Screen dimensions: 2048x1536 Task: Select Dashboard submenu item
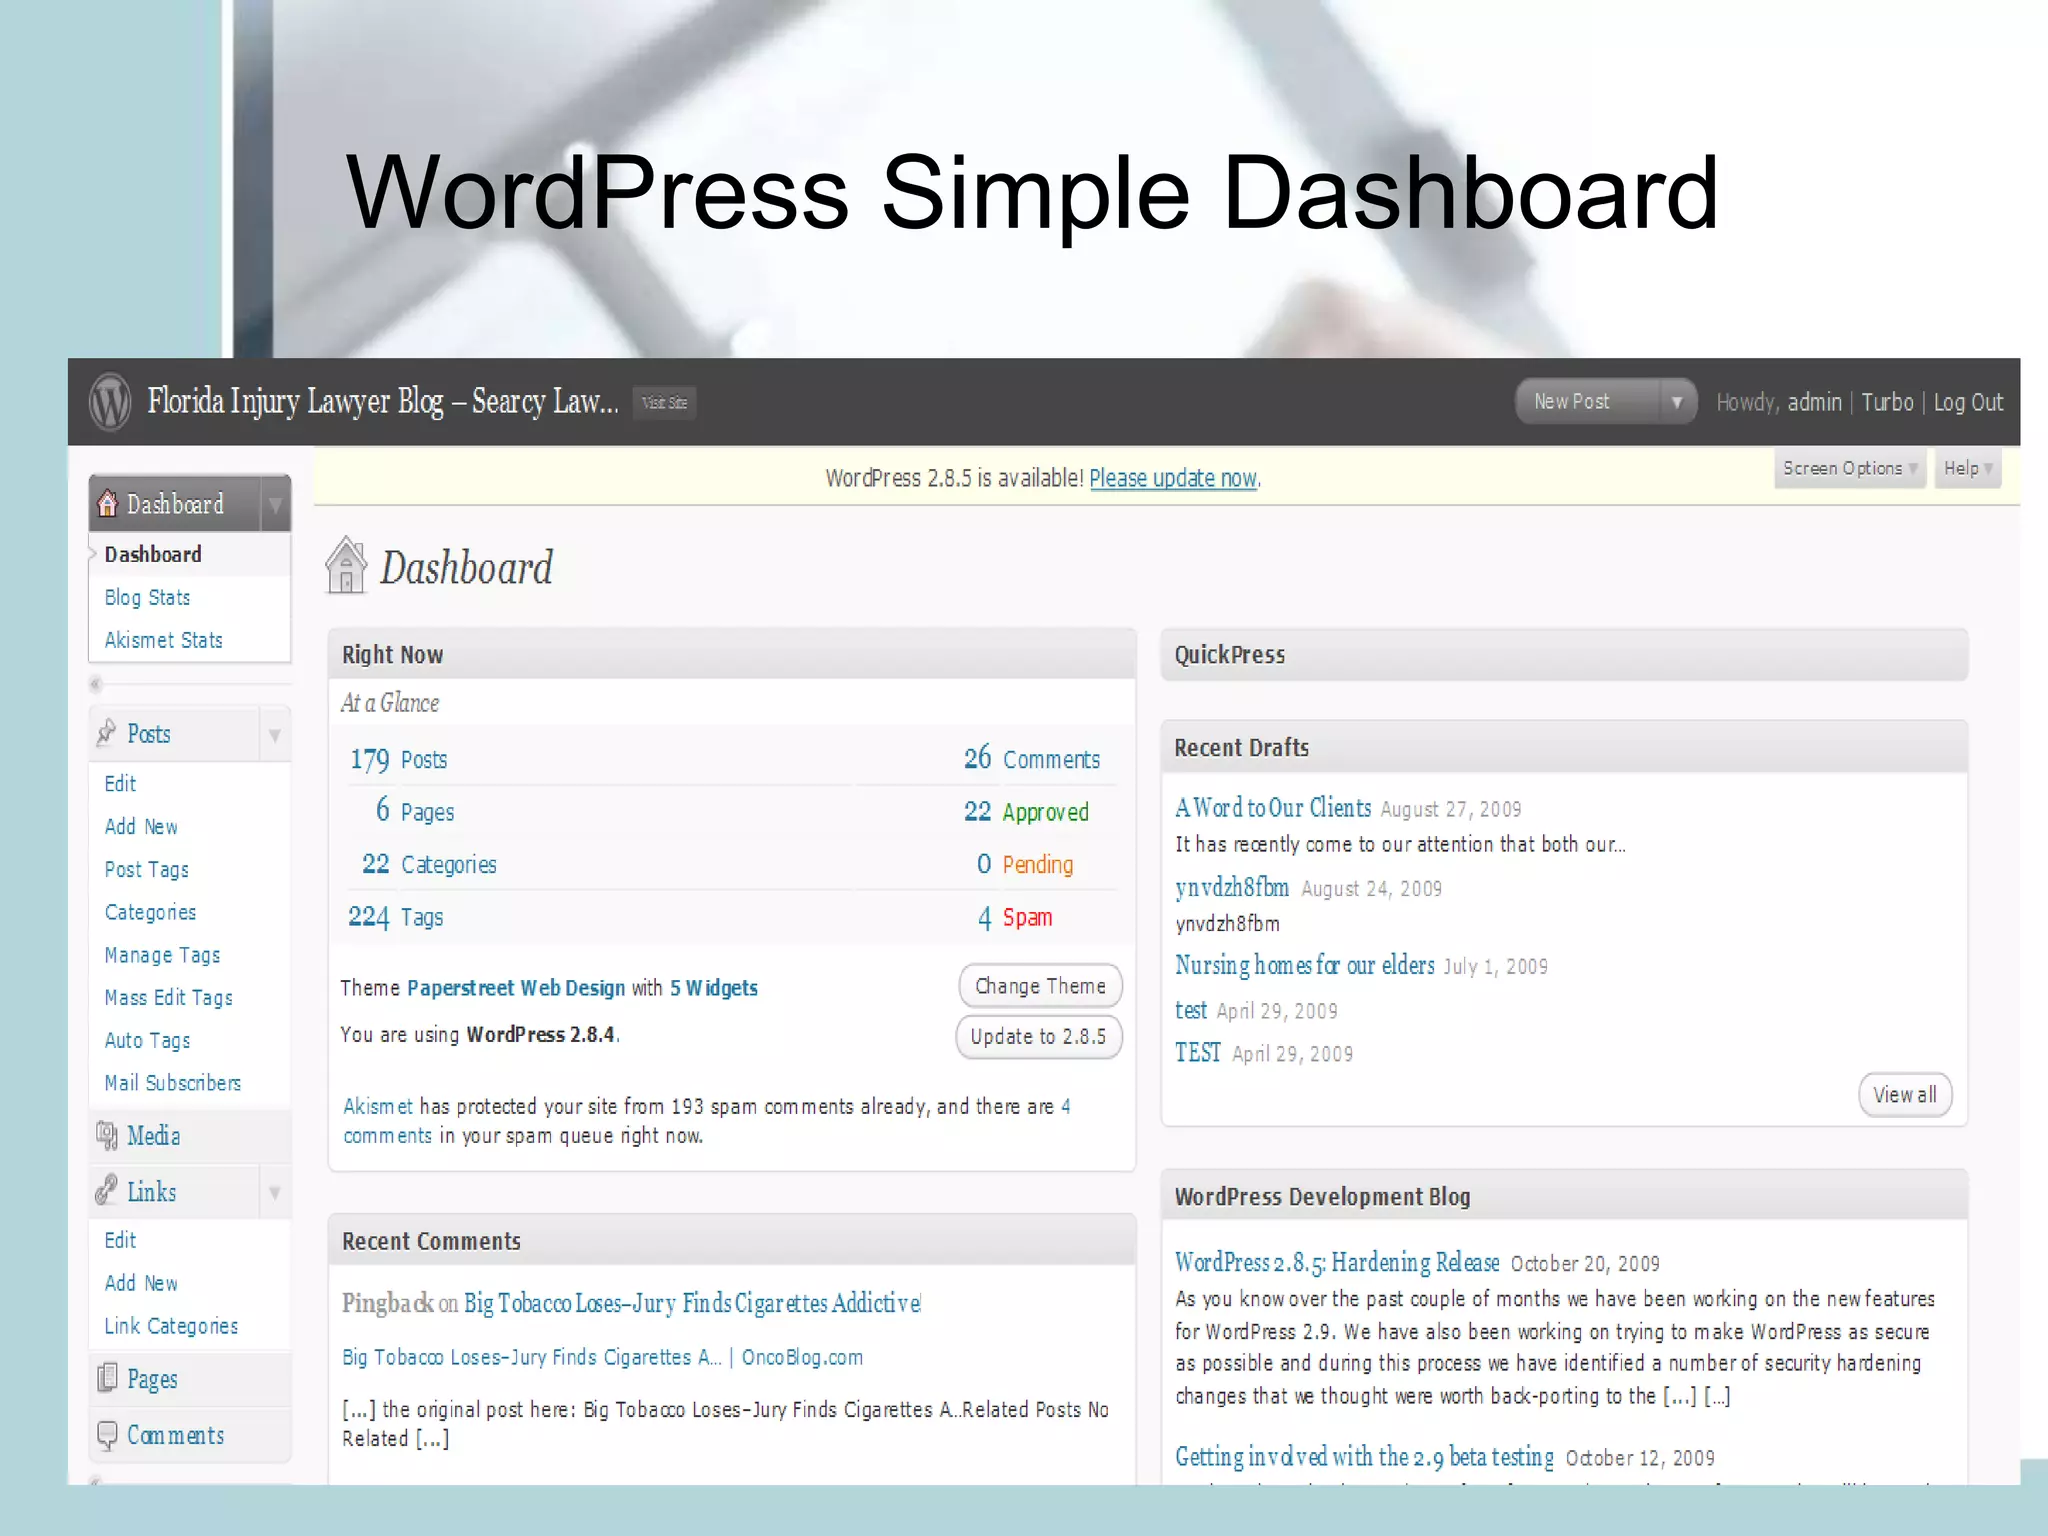coord(153,554)
